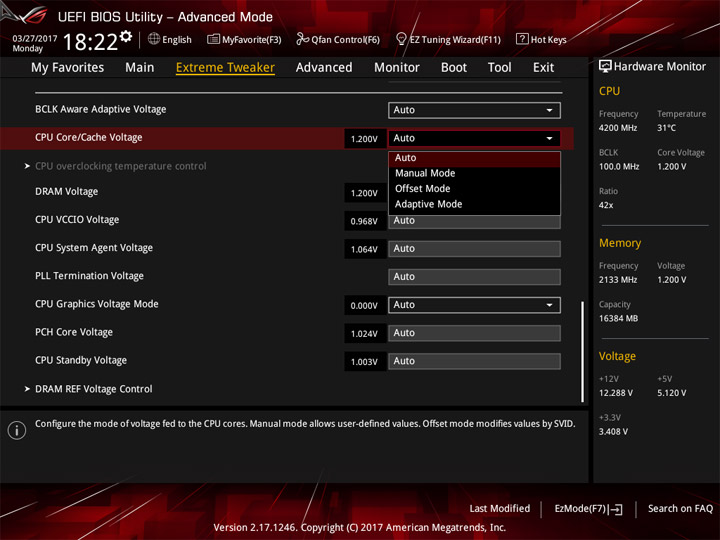Open CPU Graphics Voltage Mode dropdown

pos(474,305)
